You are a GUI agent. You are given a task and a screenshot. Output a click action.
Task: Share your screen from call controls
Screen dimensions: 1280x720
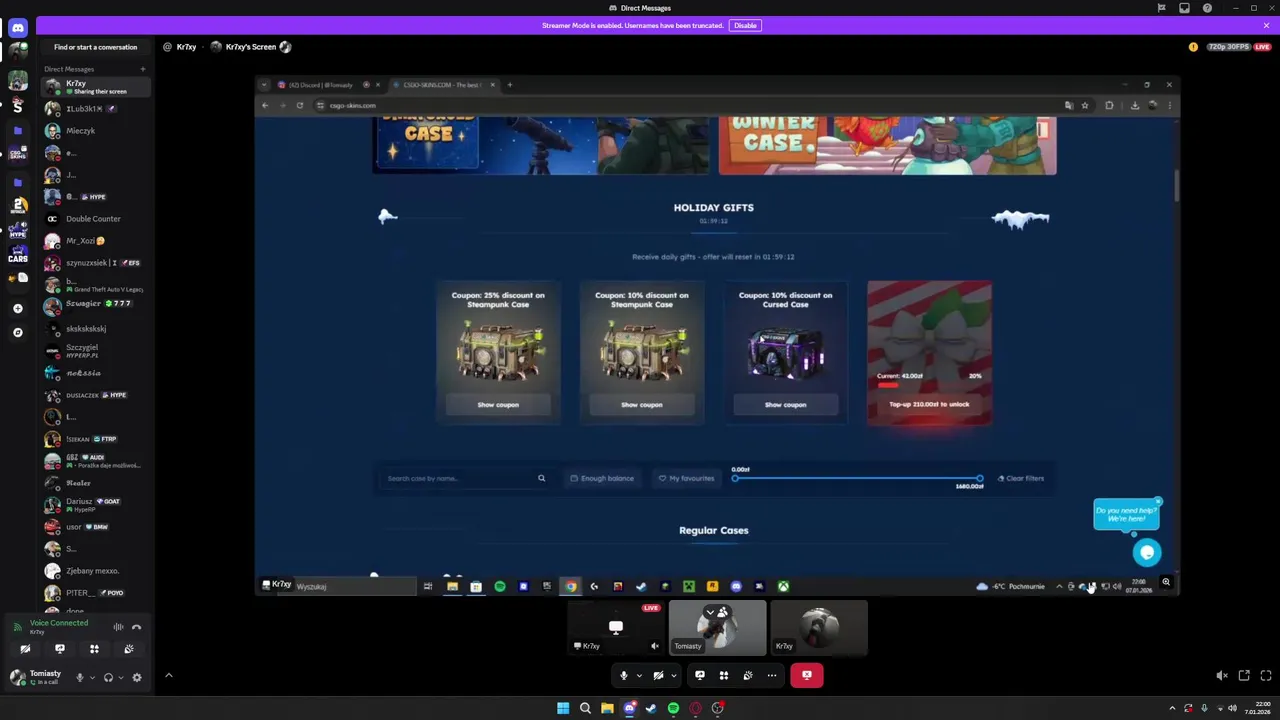(x=700, y=675)
